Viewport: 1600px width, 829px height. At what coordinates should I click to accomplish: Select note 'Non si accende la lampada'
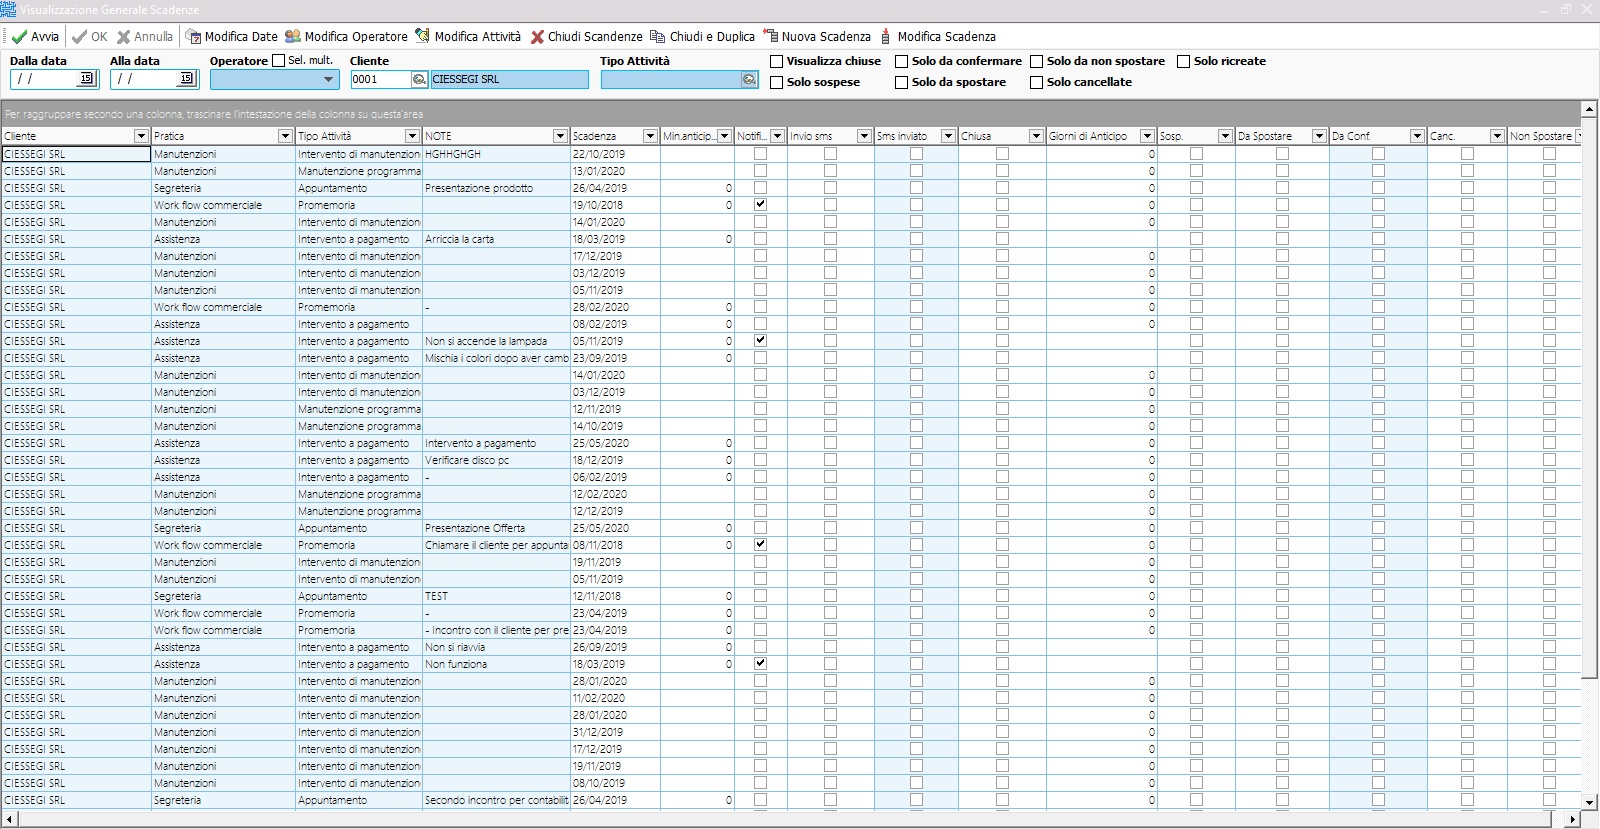coord(486,341)
